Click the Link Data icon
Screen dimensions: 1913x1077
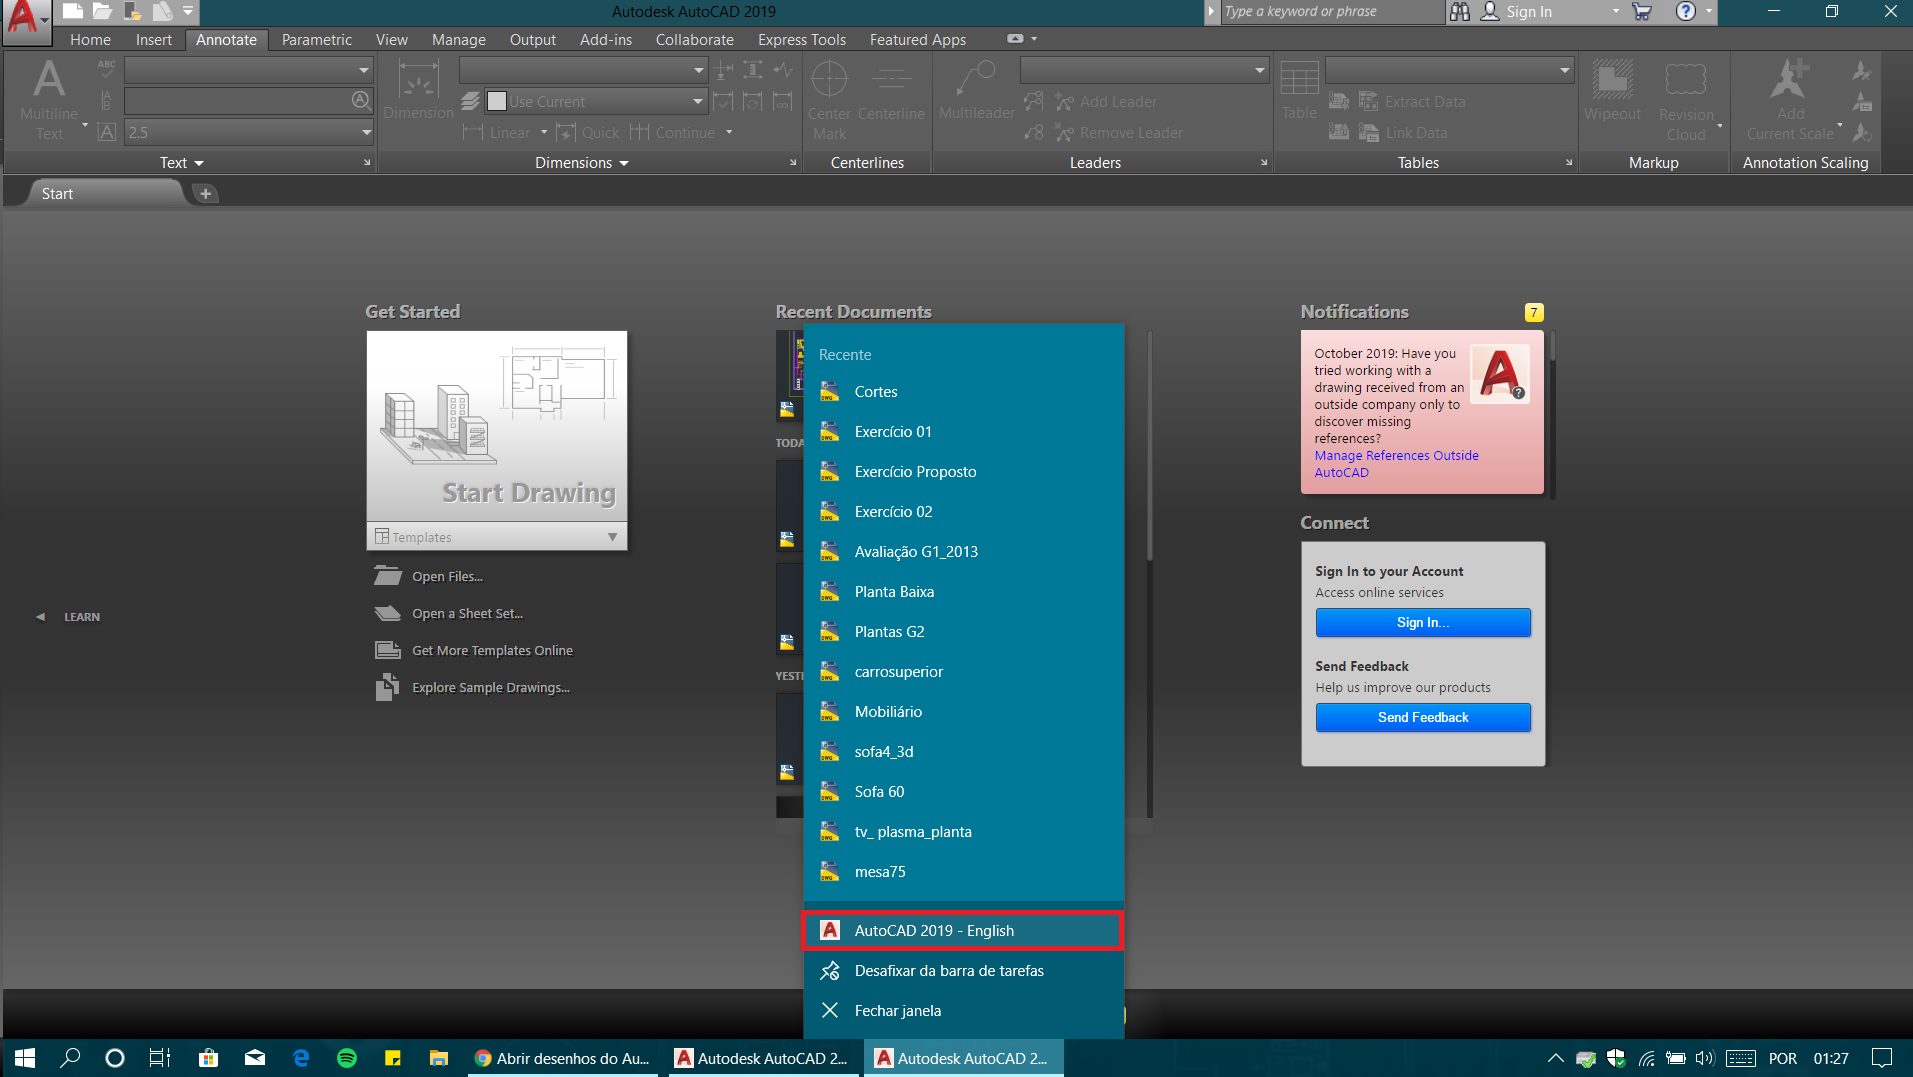[x=1368, y=132]
